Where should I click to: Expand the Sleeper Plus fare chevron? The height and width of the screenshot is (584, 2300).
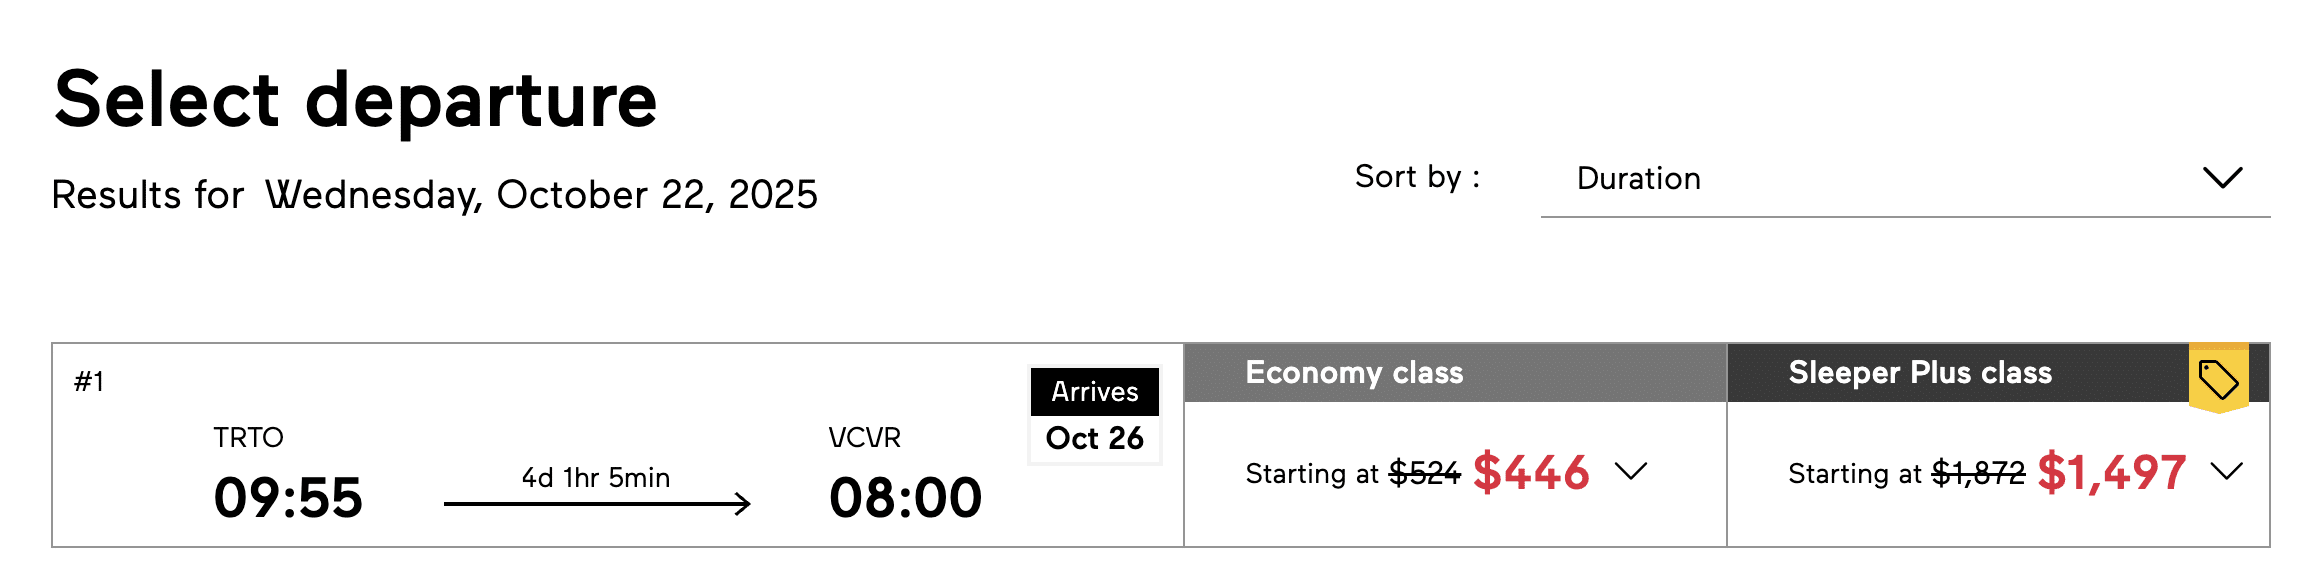pyautogui.click(x=2226, y=471)
